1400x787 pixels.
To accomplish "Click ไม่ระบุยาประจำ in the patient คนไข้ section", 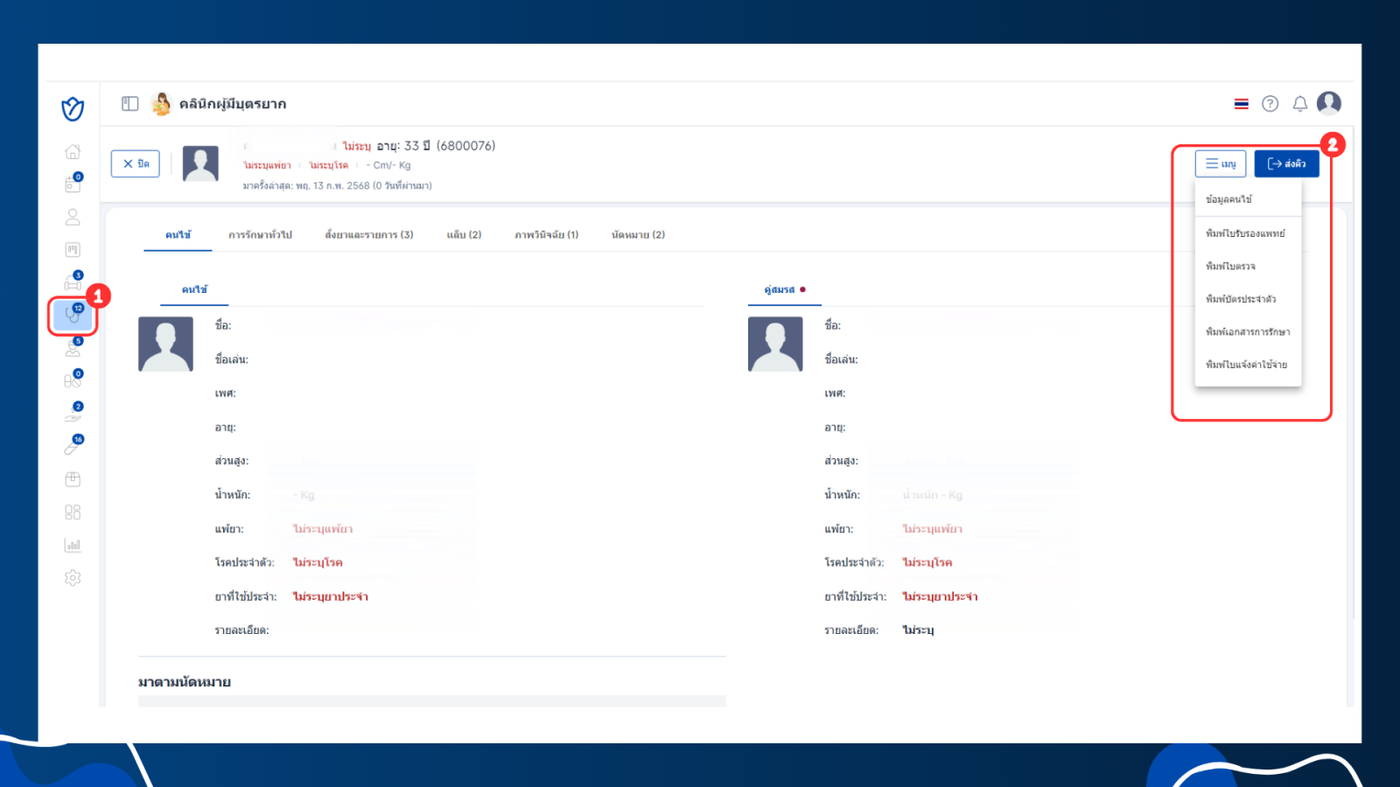I will [x=330, y=597].
